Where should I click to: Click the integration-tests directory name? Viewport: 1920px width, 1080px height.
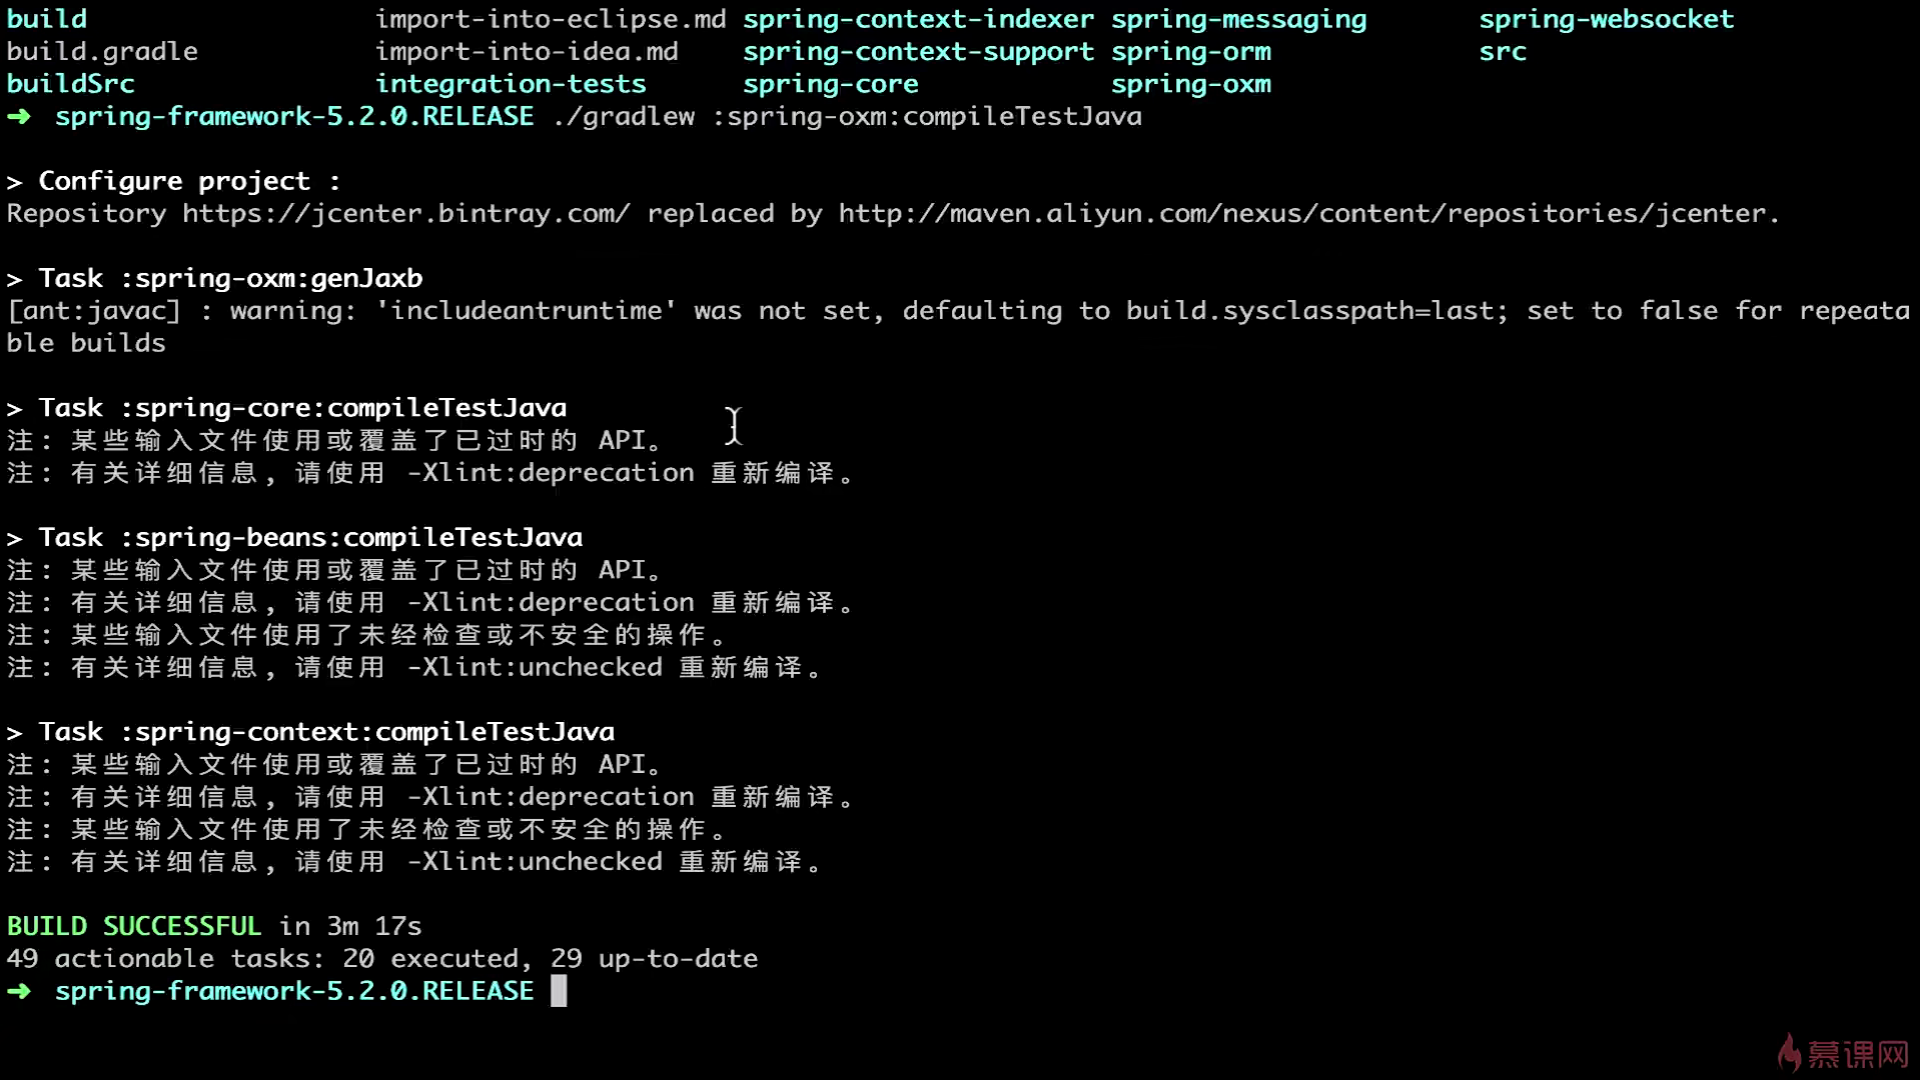tap(510, 84)
